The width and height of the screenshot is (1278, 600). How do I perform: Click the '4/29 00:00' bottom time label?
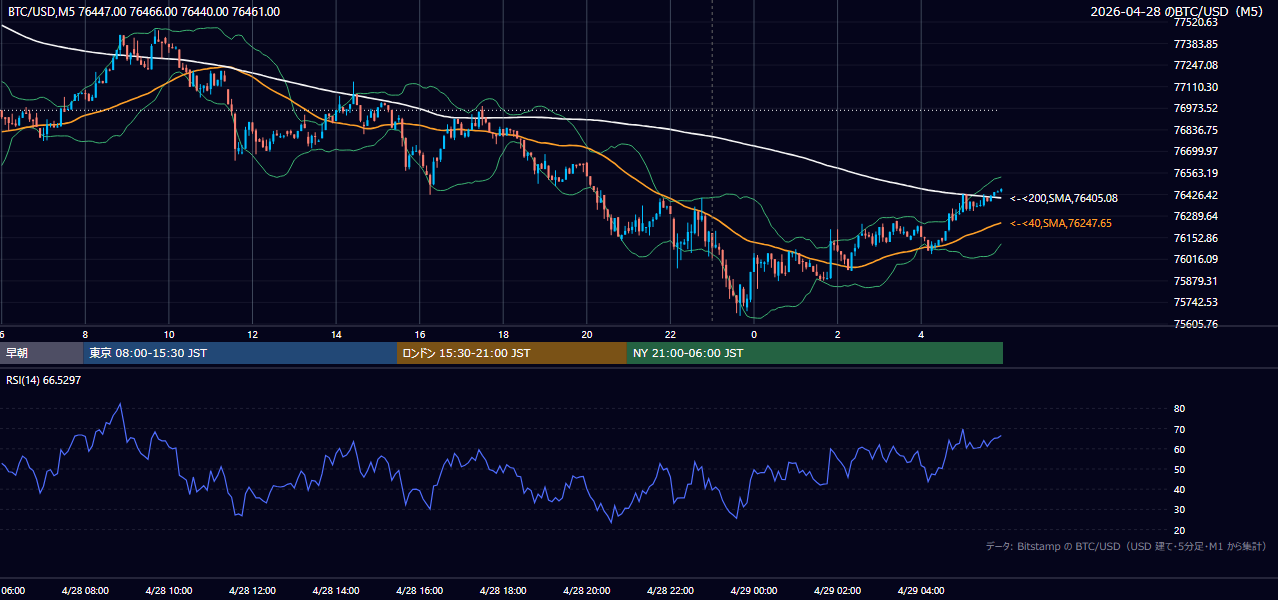coord(754,590)
